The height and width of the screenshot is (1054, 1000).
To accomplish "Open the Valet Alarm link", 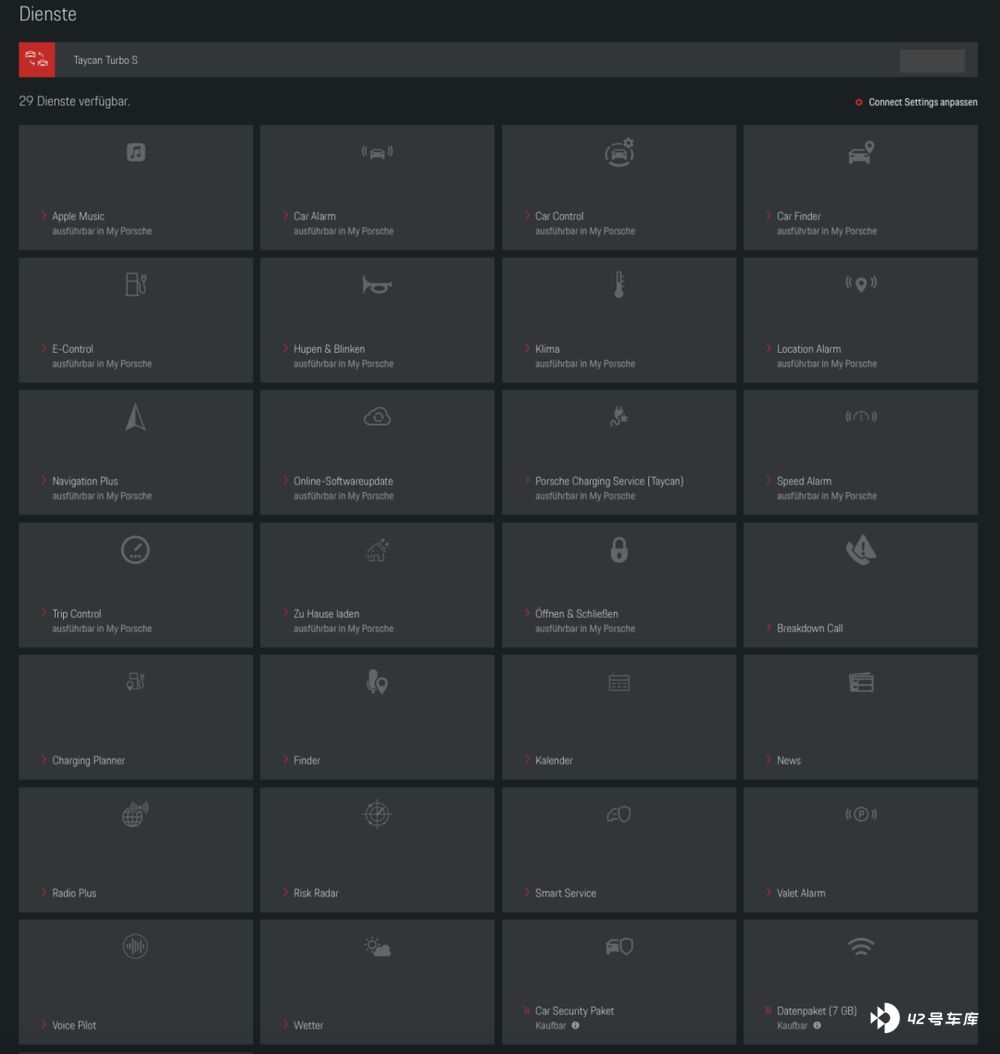I will [x=800, y=893].
